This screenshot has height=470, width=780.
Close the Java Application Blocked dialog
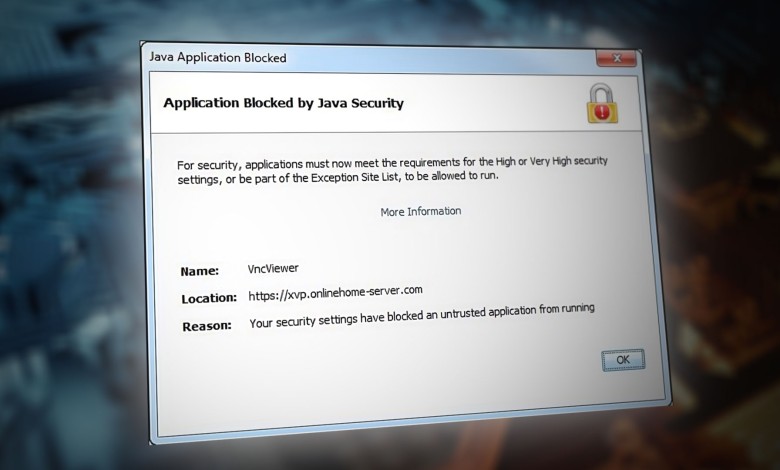[x=617, y=59]
